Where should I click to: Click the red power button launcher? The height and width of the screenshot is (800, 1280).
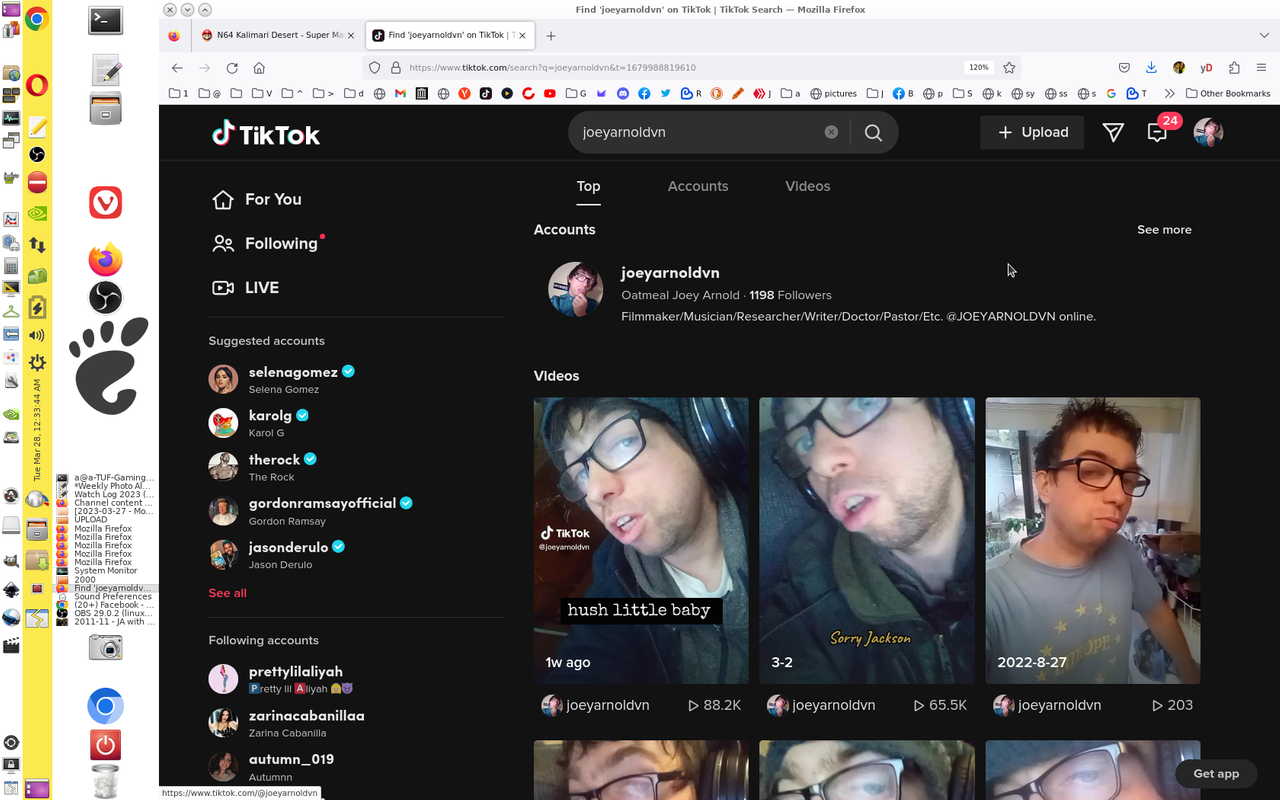coord(106,745)
